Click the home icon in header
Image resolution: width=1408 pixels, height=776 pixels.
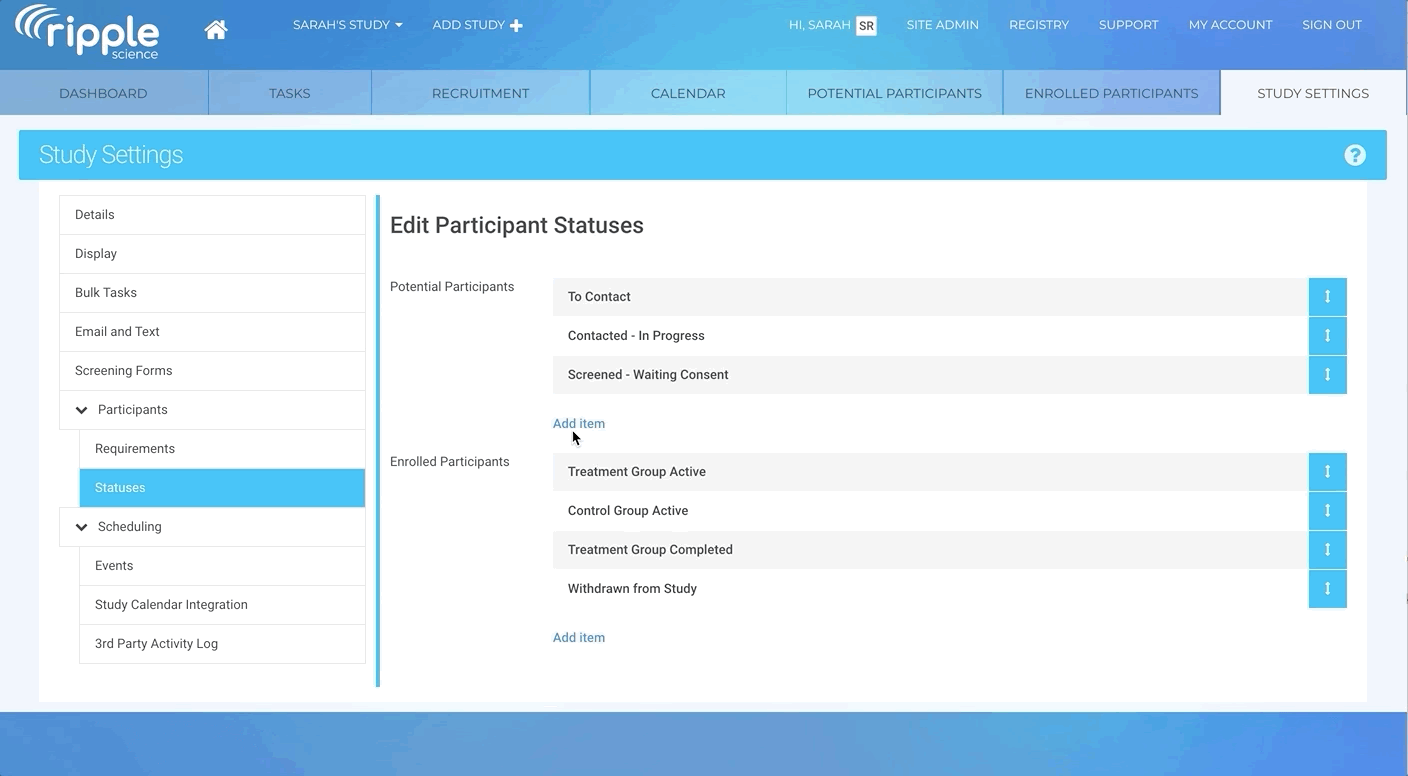pyautogui.click(x=215, y=29)
